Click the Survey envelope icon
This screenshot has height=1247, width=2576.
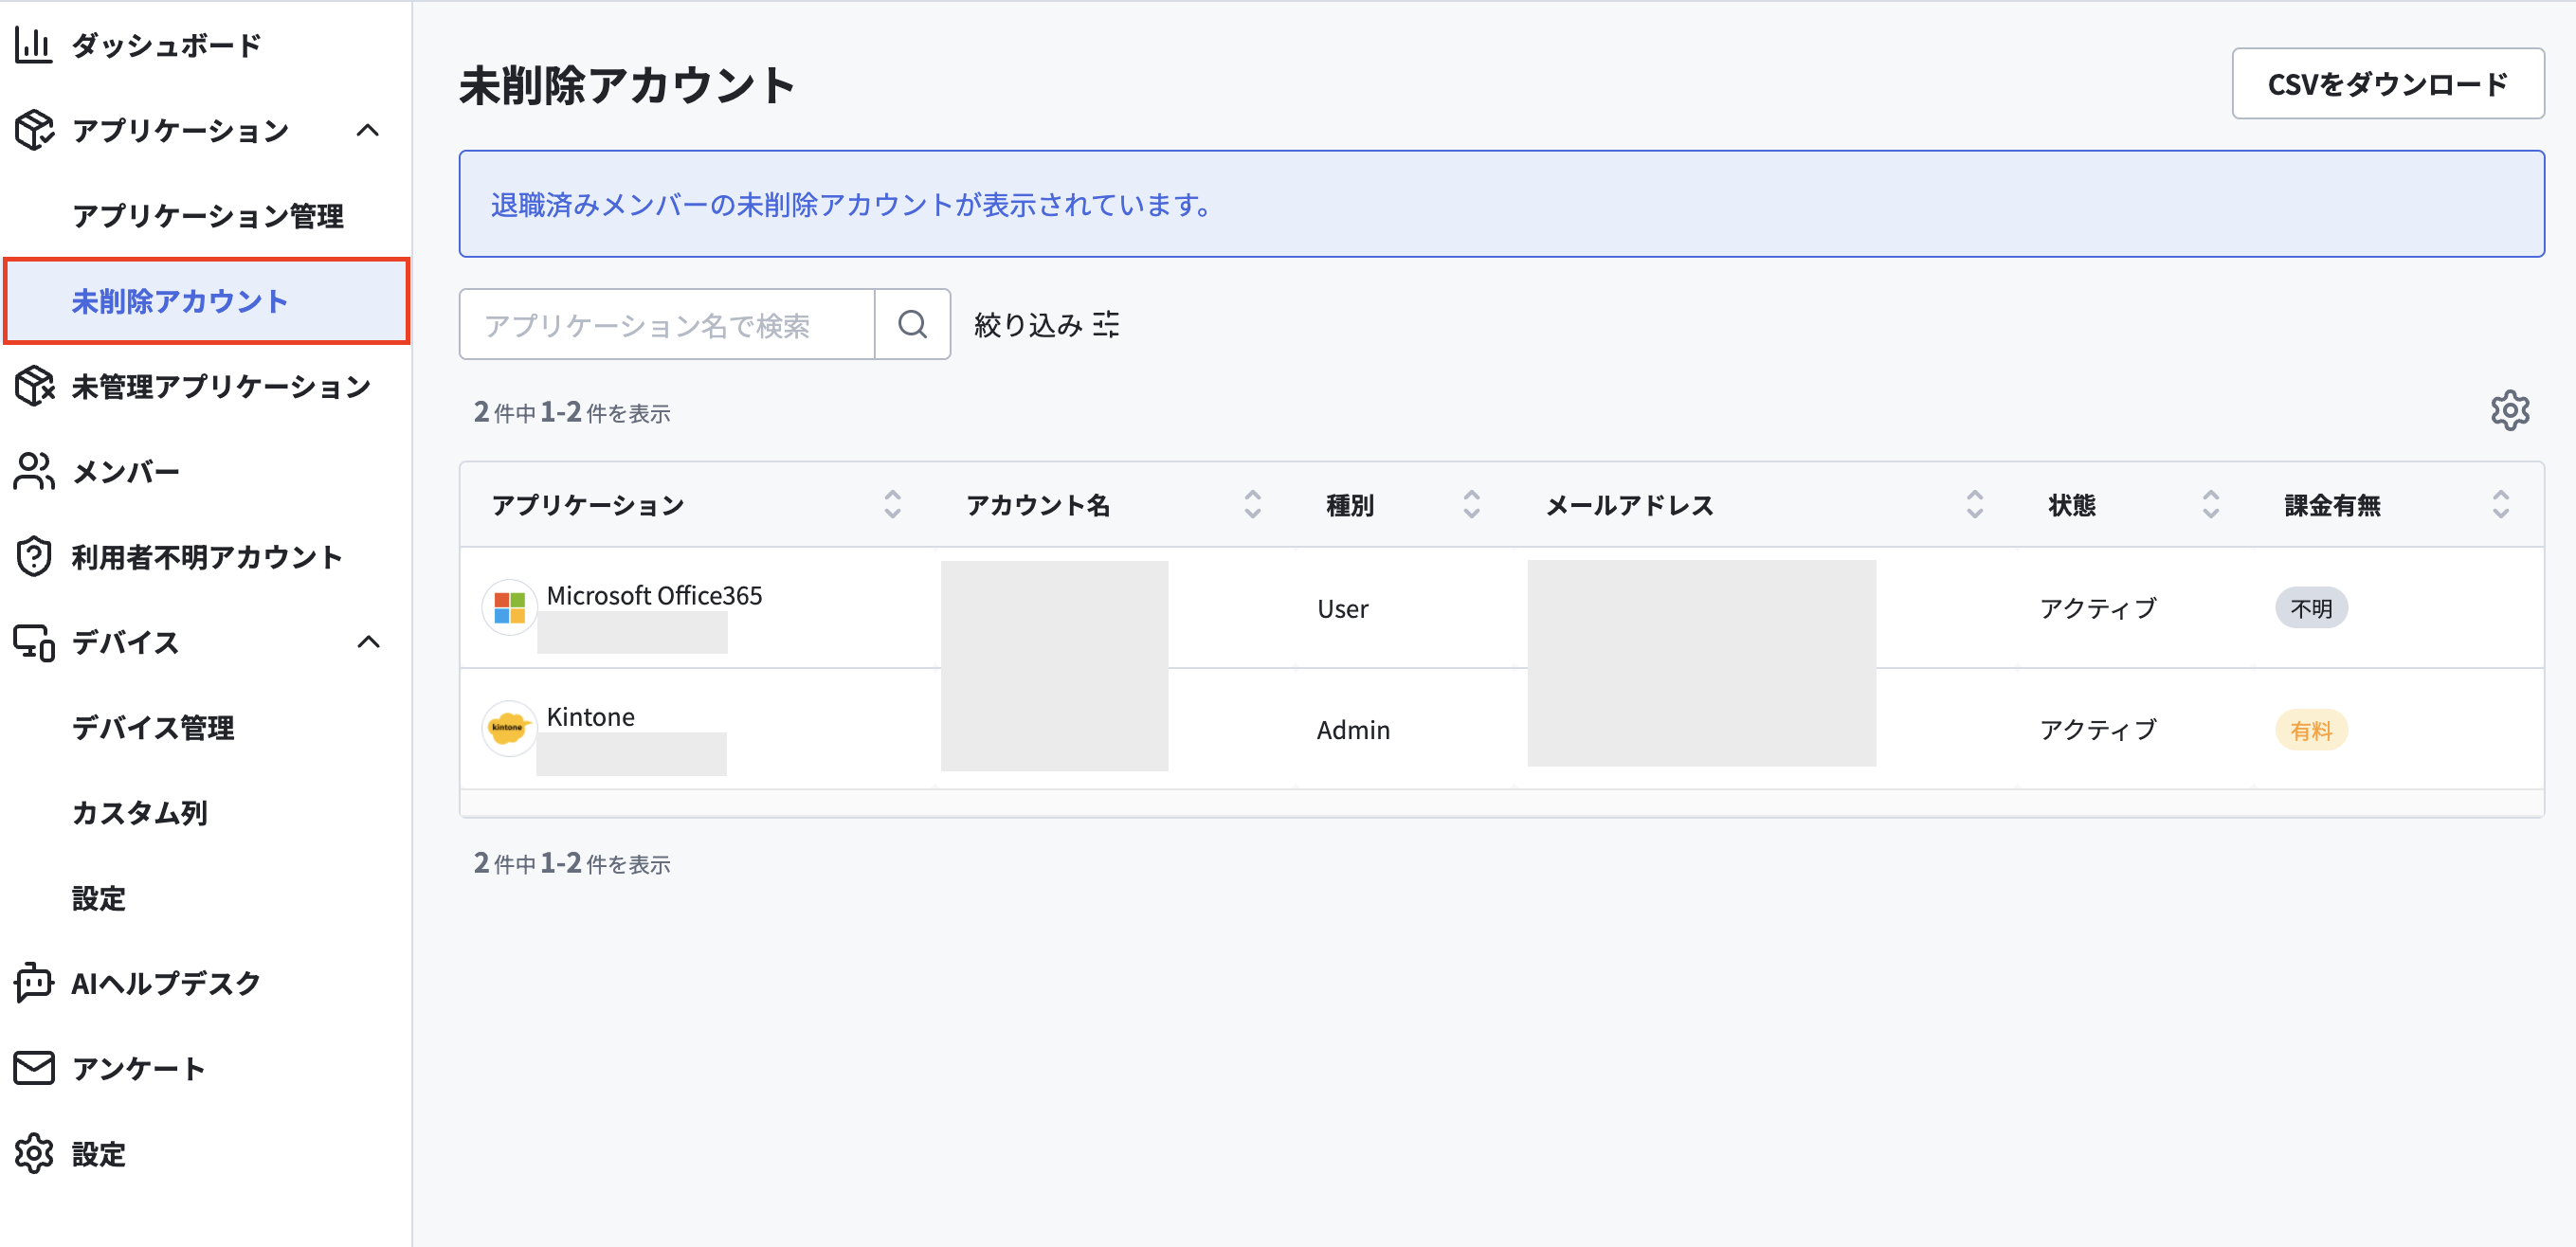[x=33, y=1068]
